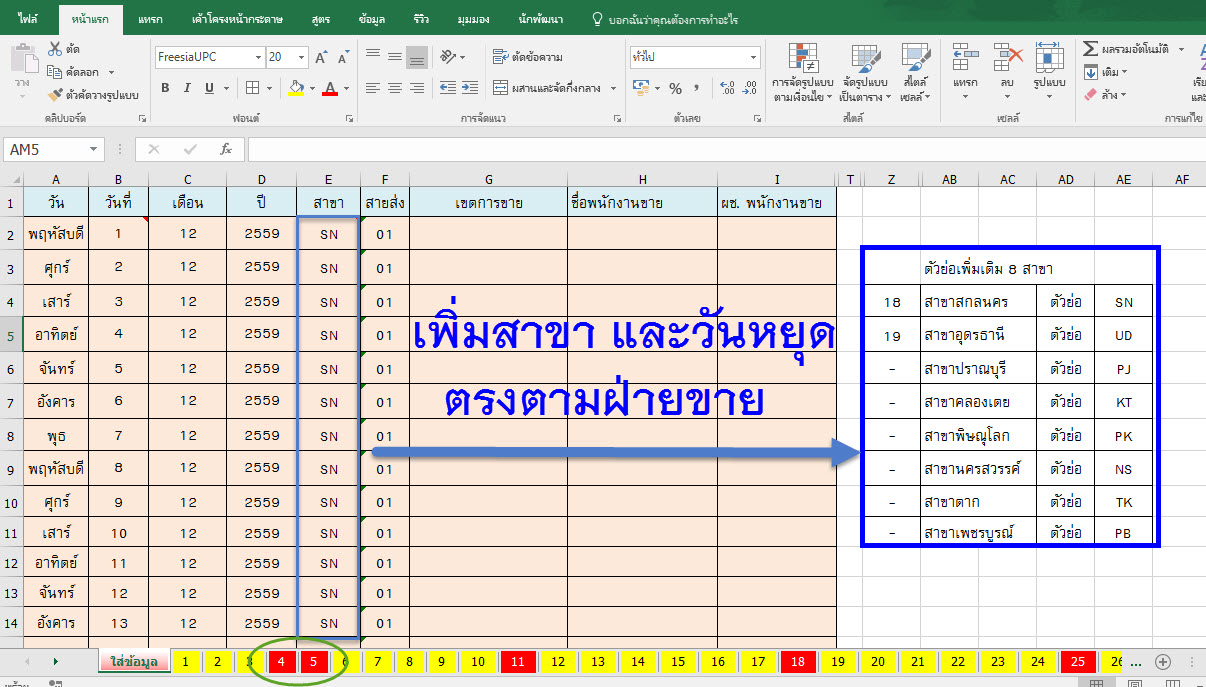Image resolution: width=1206 pixels, height=687 pixels.
Task: Click the Cut (scissors) icon
Action: tap(56, 49)
